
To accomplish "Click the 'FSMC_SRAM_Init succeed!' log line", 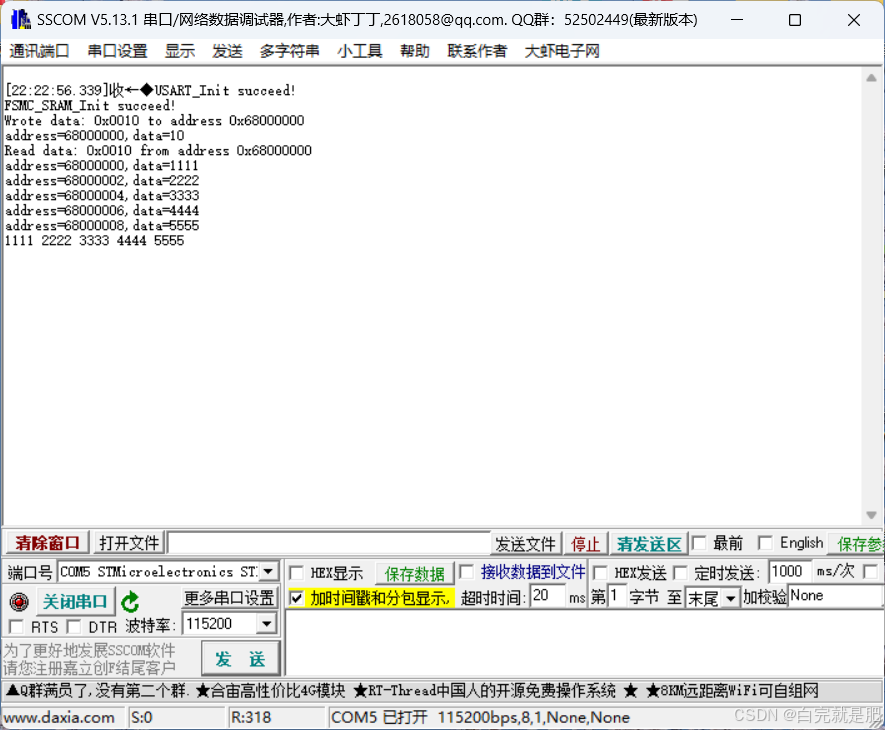I will (x=90, y=106).
